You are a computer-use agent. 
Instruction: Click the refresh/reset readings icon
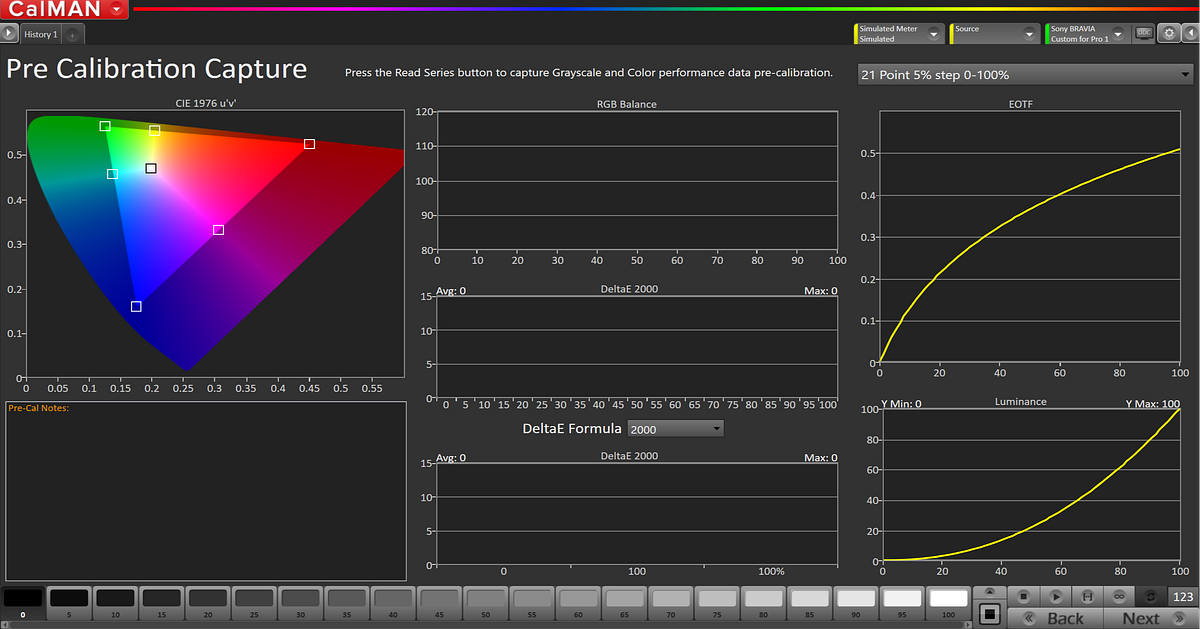1150,596
